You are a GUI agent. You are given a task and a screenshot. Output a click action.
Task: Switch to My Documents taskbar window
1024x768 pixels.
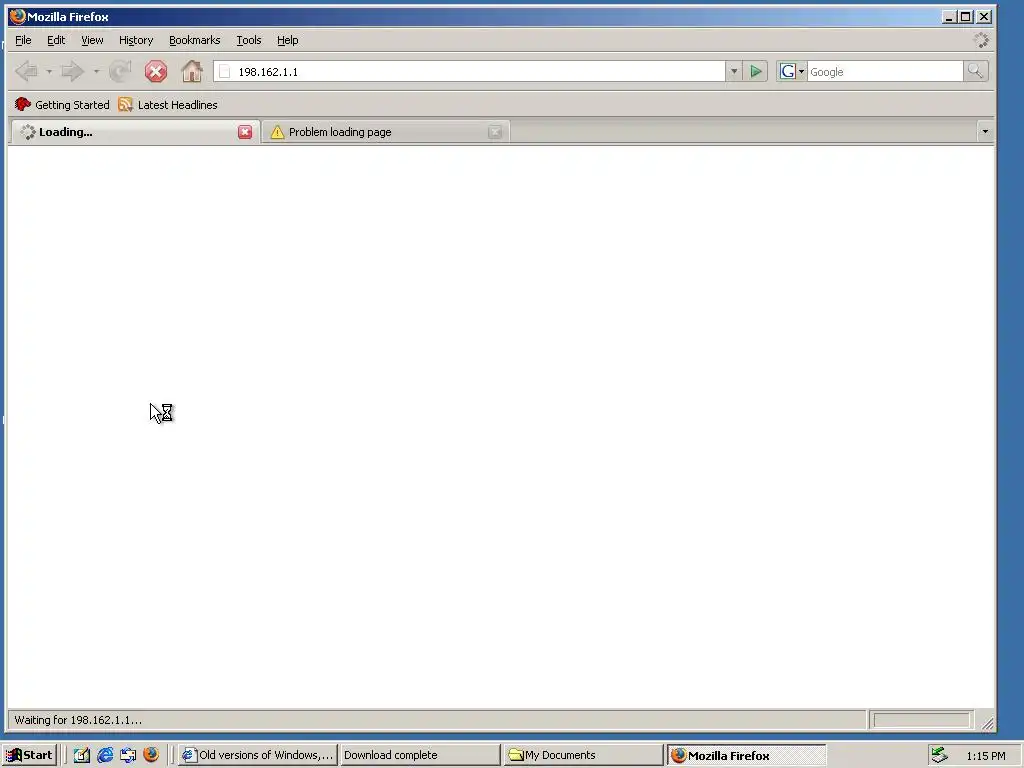coord(583,755)
